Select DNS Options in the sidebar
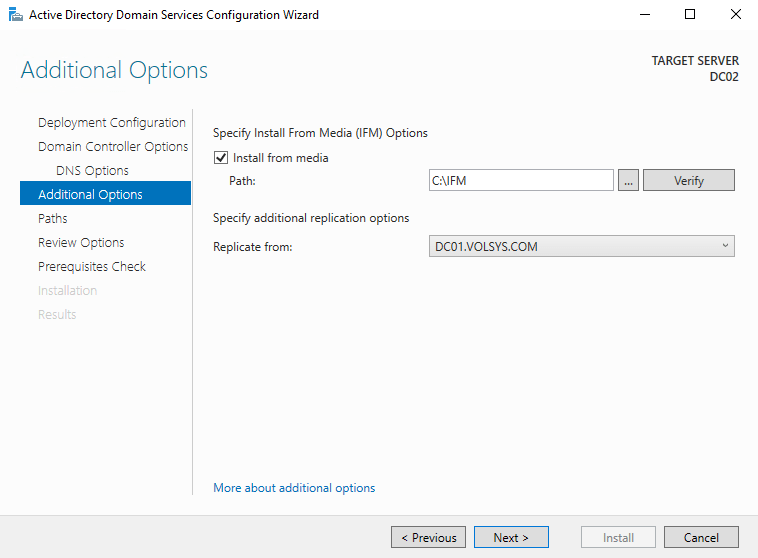The height and width of the screenshot is (558, 758). [92, 171]
